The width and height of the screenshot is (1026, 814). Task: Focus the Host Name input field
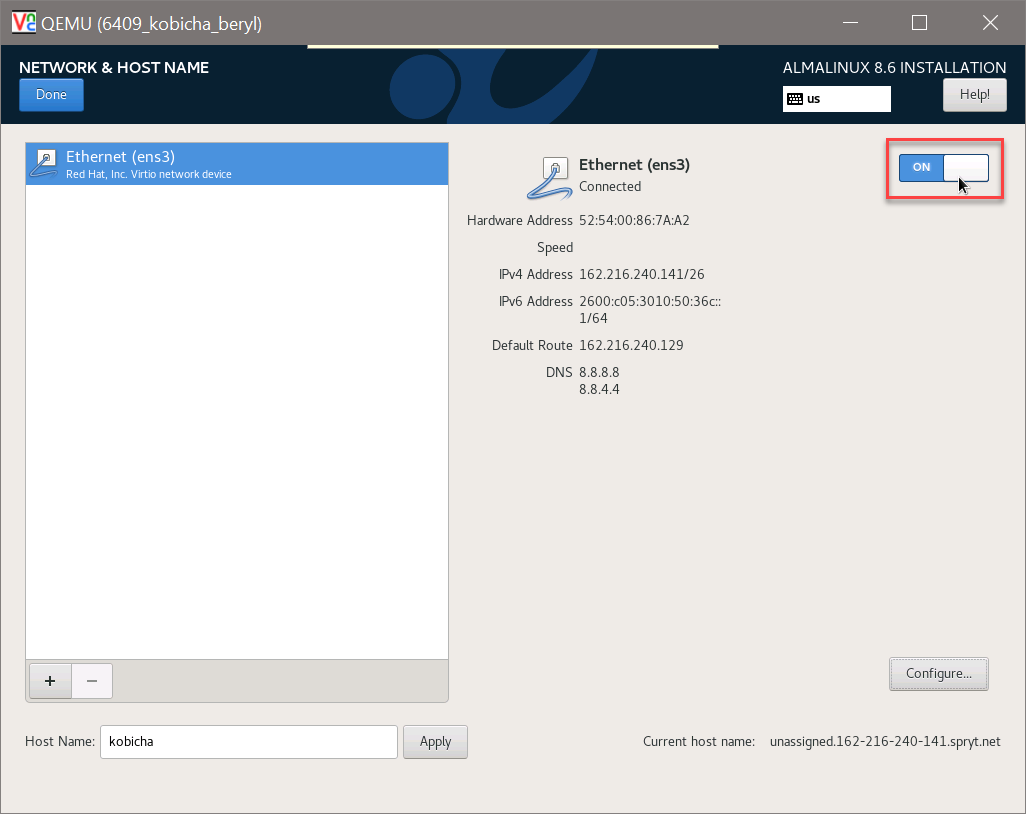[x=249, y=742]
